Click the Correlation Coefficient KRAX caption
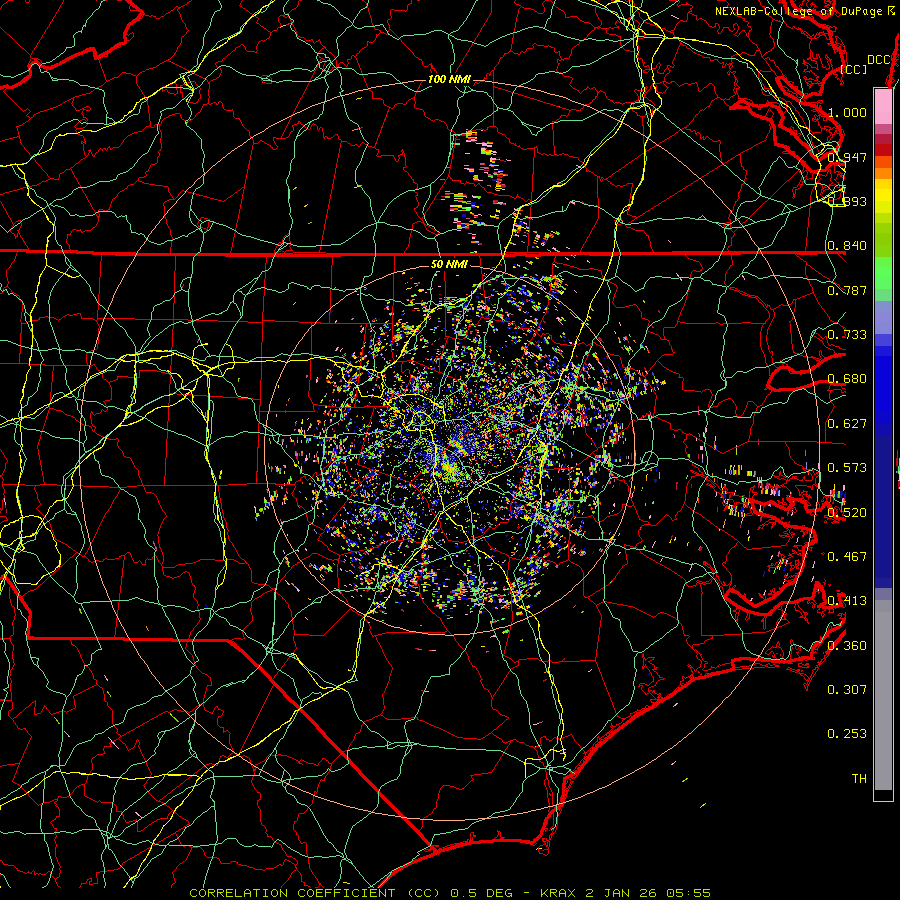 tap(450, 893)
